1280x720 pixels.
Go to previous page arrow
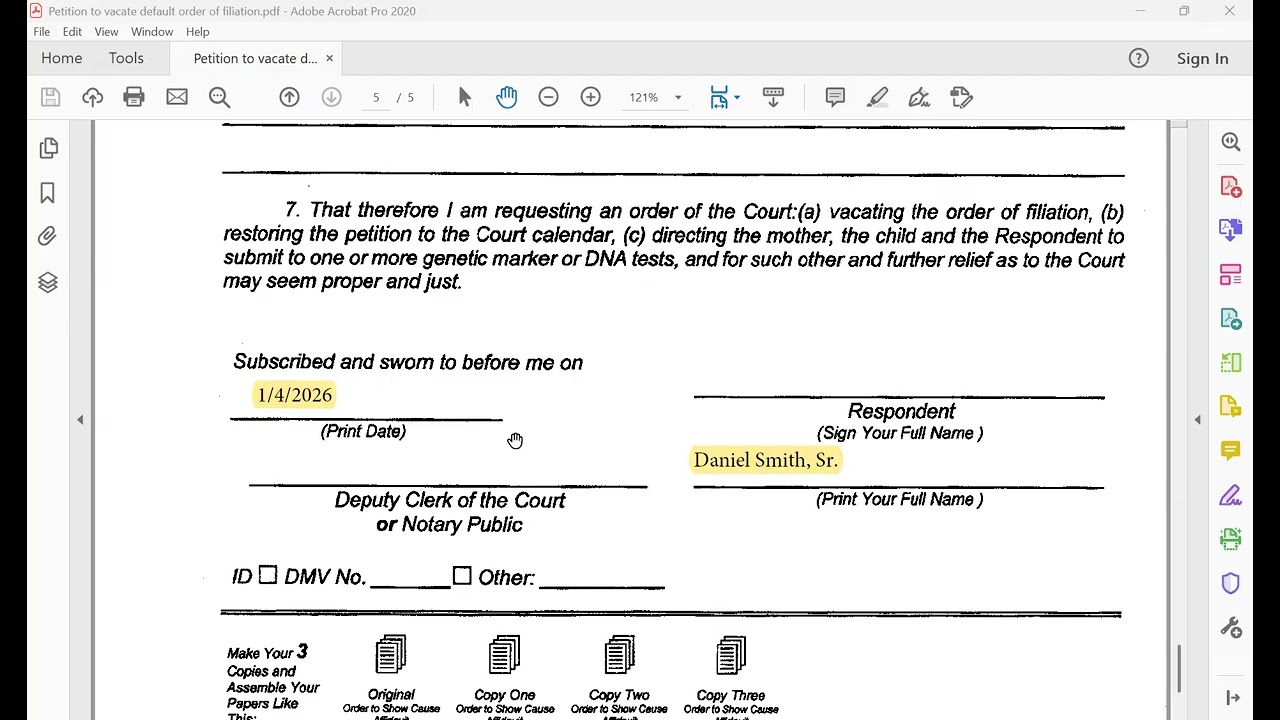pos(289,97)
